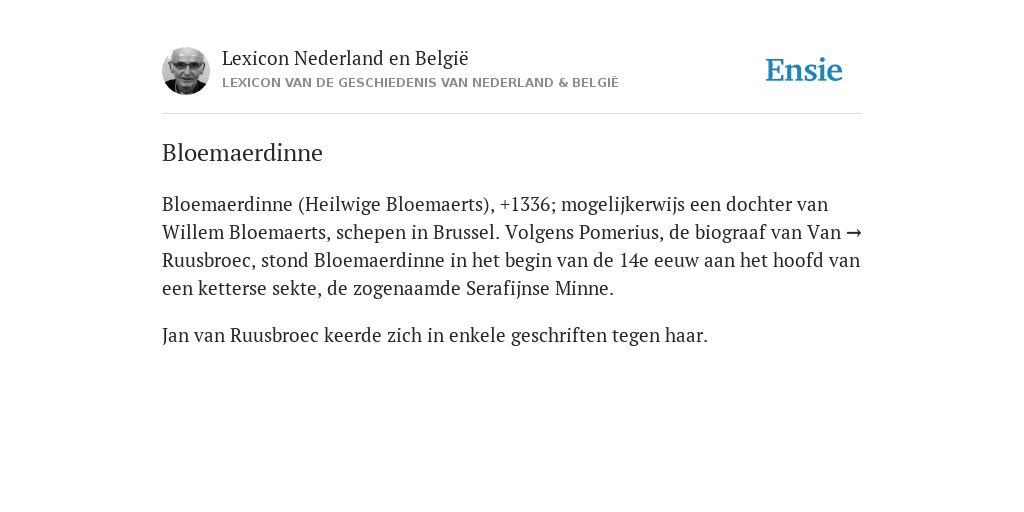Viewport: 1024px width, 512px height.
Task: Select the uppercase 'LEXICON VAN DE GESCHIEDENIS' subtitle
Action: pos(420,83)
